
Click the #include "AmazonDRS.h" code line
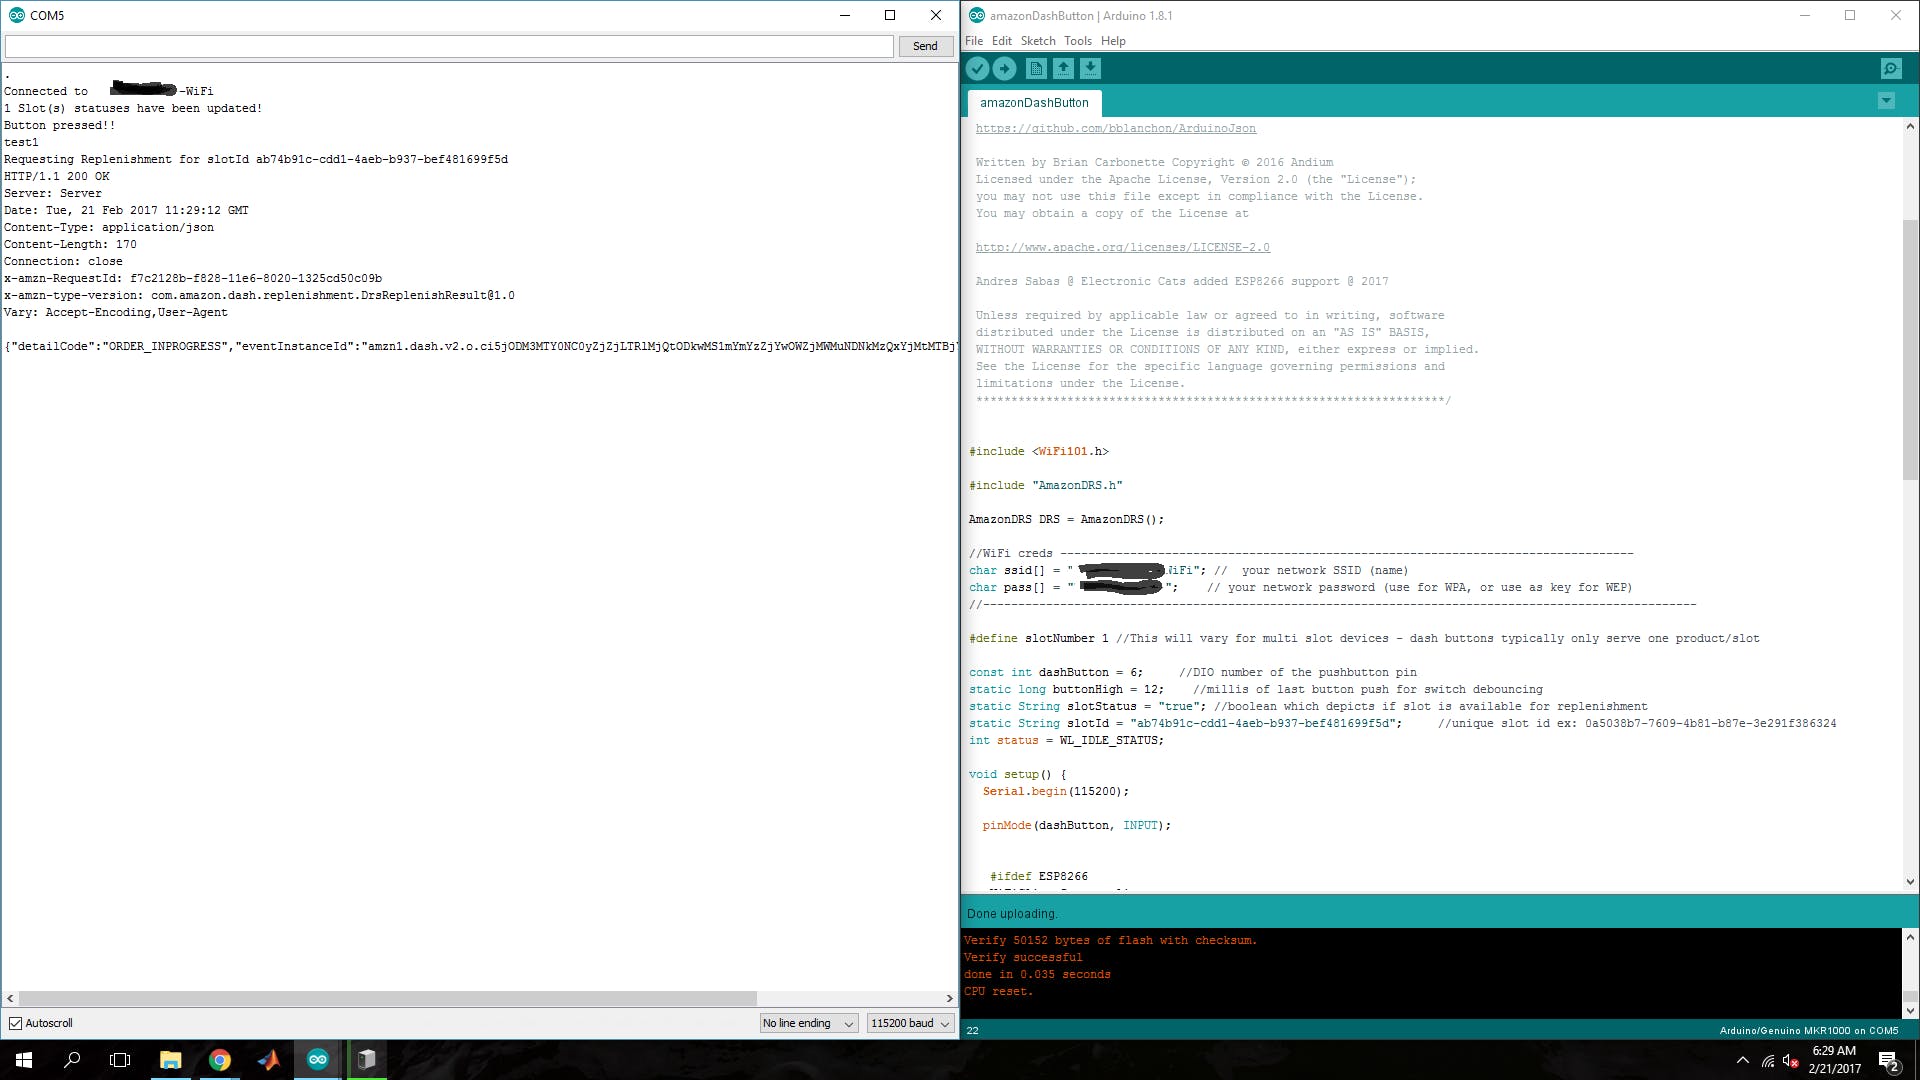click(1046, 485)
